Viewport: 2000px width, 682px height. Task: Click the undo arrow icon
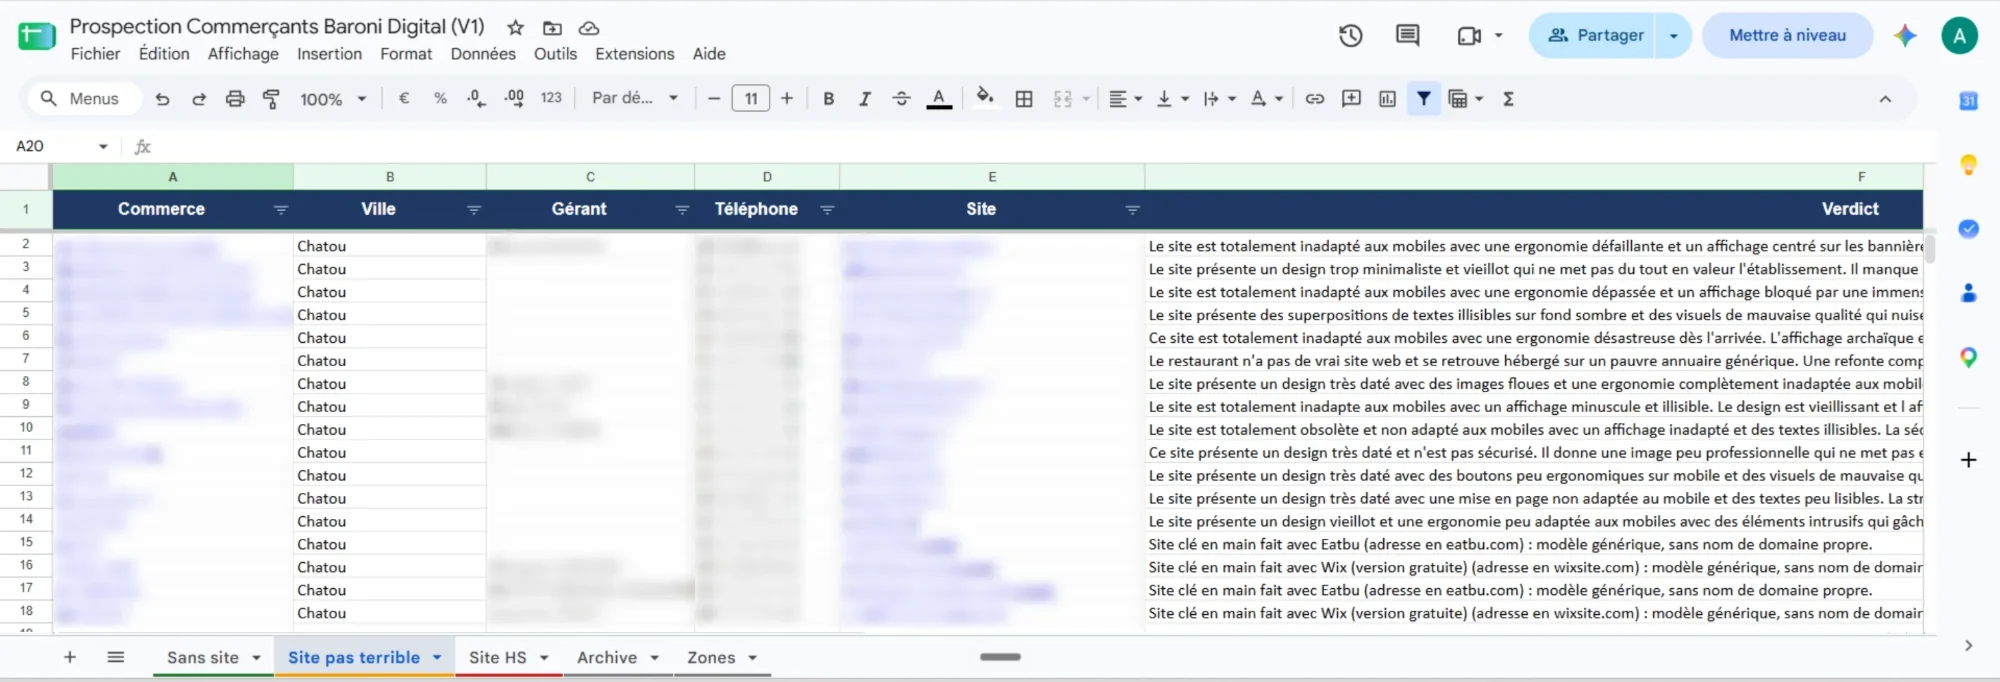tap(162, 99)
